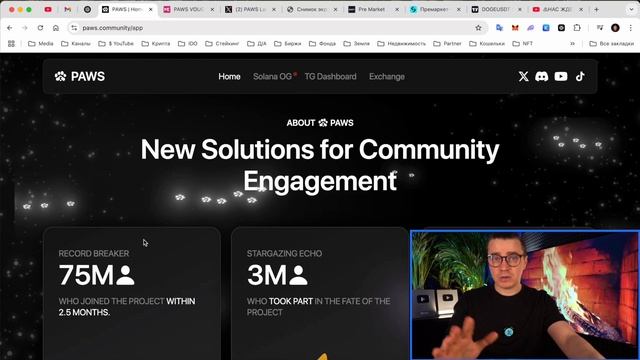This screenshot has height=360, width=640.
Task: Open the Chrome profile avatar
Action: 616,28
